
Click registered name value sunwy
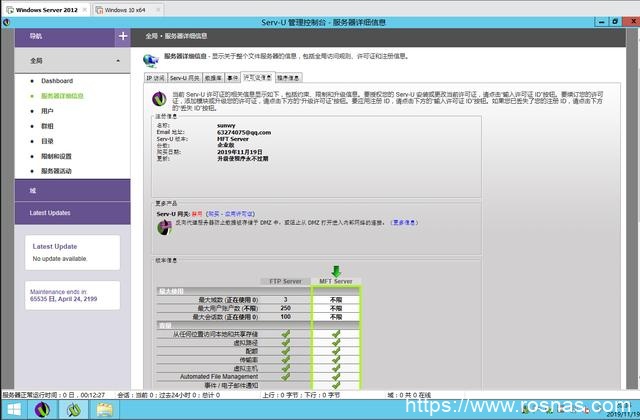tap(226, 126)
